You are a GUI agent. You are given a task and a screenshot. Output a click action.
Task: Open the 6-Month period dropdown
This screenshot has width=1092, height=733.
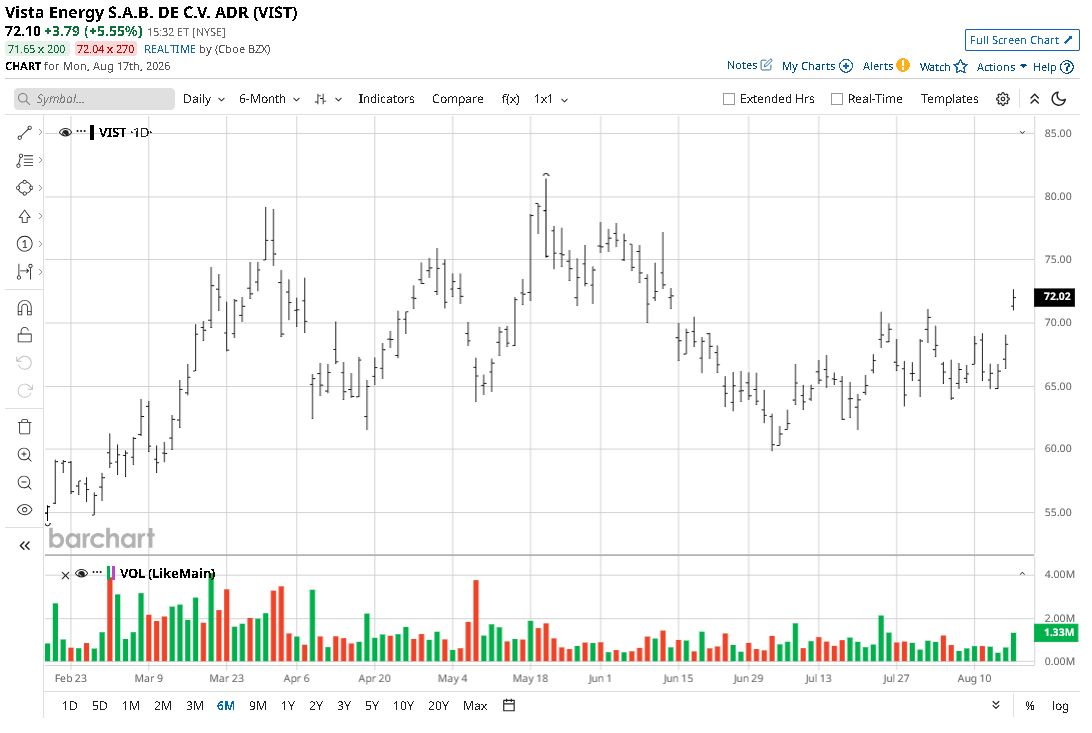click(270, 99)
